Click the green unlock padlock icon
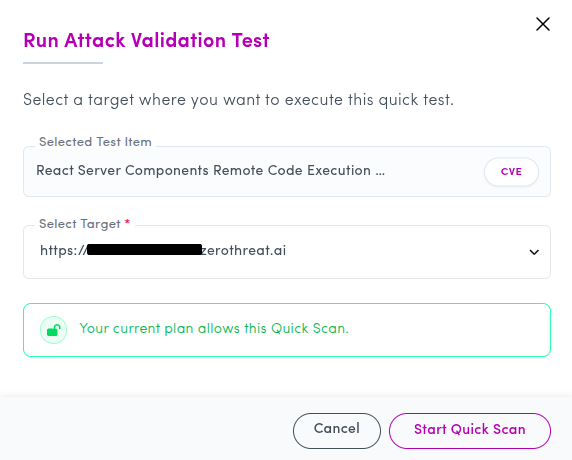 pos(54,330)
